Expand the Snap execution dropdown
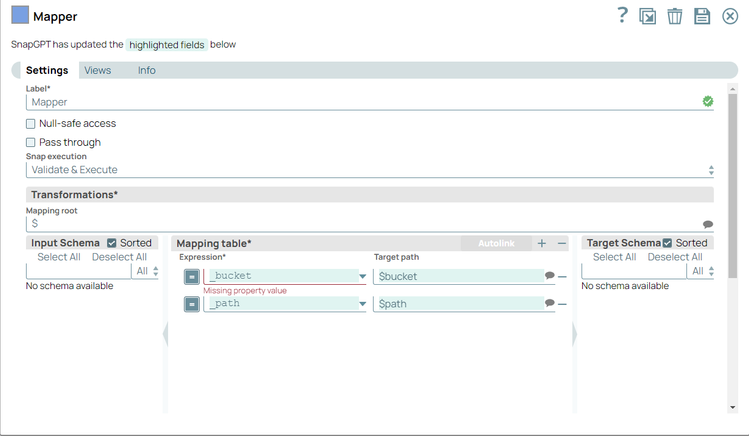The width and height of the screenshot is (749, 436). click(x=369, y=170)
